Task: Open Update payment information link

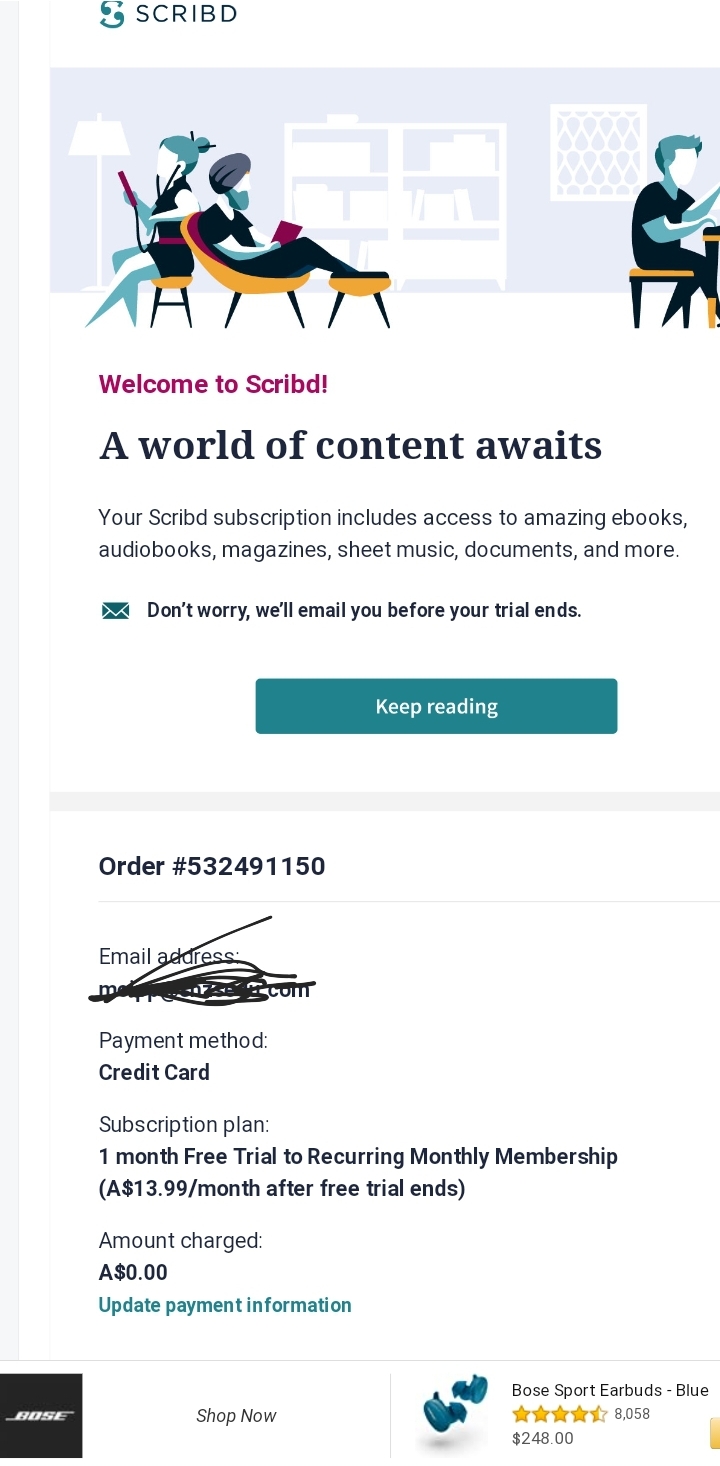Action: 225,1305
